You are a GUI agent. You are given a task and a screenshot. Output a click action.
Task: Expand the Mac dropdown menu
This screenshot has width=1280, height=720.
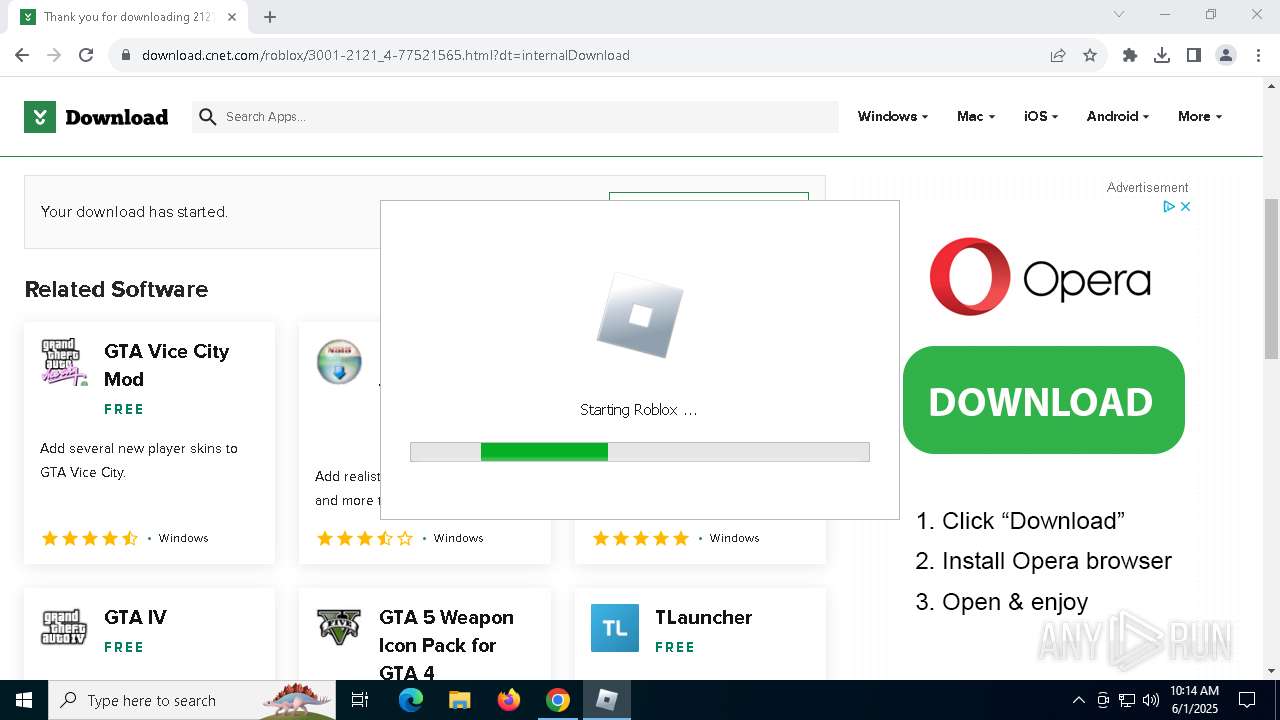[x=975, y=117]
